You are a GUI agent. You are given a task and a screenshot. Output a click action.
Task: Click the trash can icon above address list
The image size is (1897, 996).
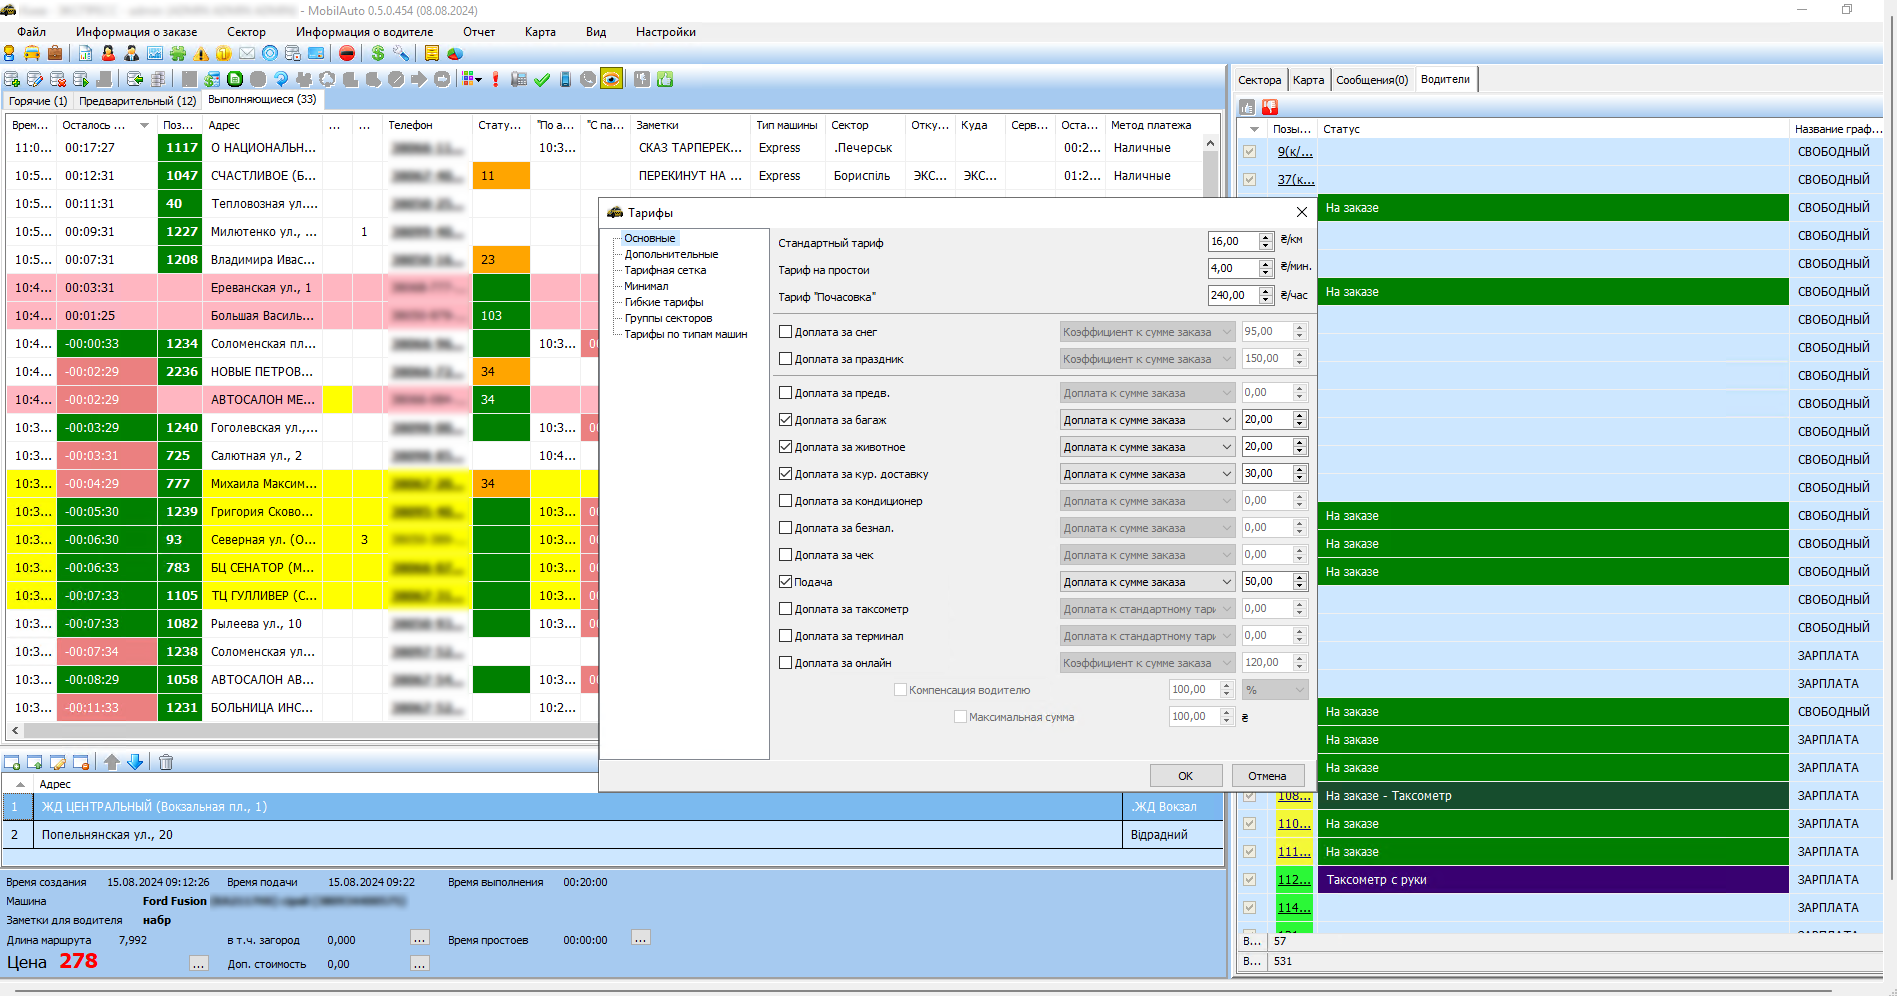pyautogui.click(x=166, y=762)
